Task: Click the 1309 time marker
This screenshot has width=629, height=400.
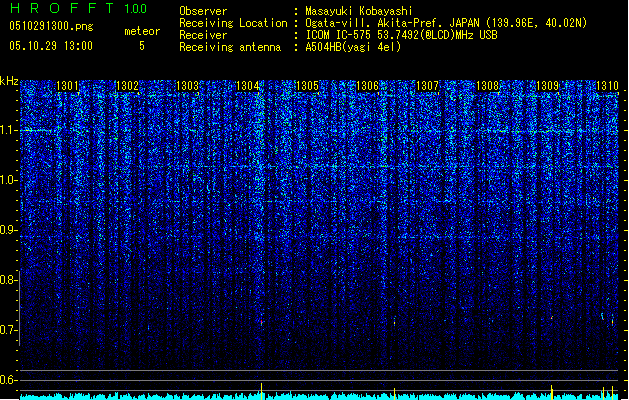Action: 548,86
